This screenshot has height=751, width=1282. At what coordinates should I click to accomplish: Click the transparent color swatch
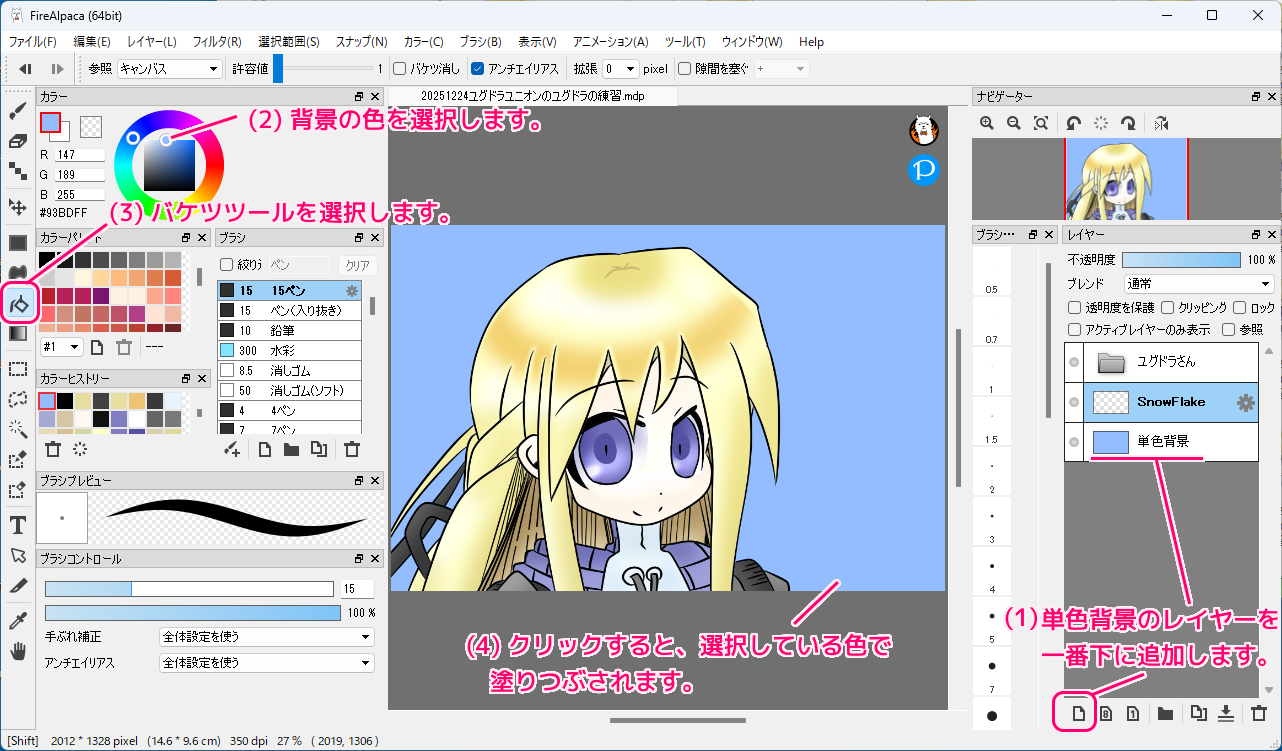(x=91, y=126)
